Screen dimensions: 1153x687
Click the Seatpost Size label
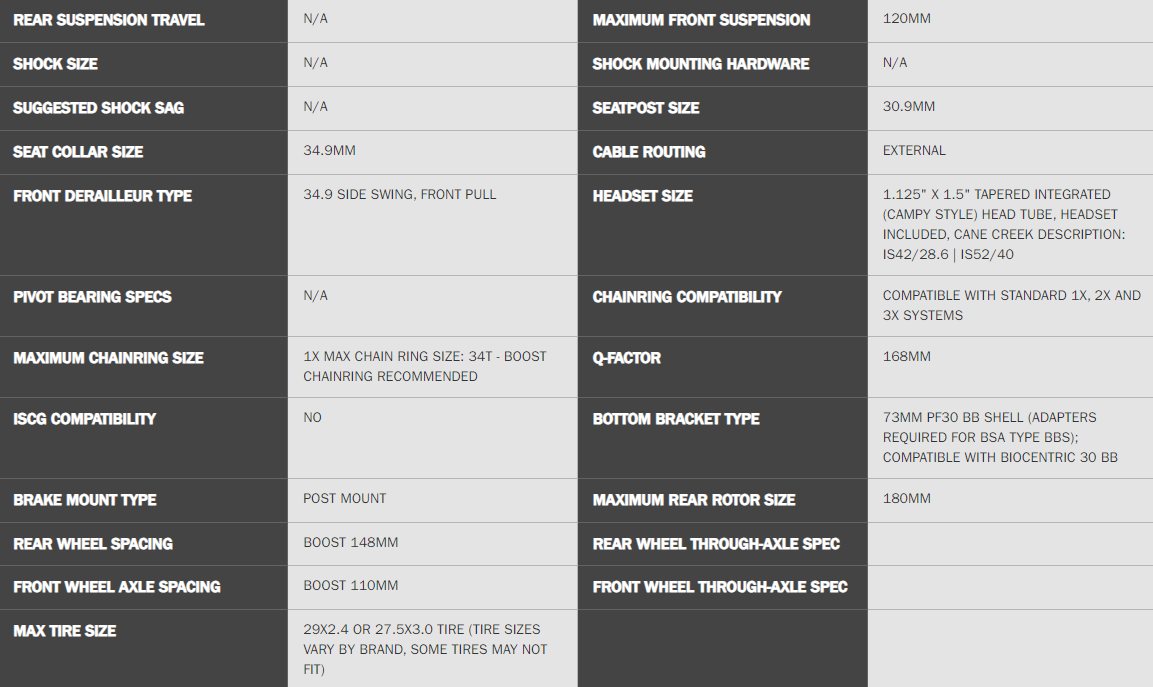coord(646,108)
